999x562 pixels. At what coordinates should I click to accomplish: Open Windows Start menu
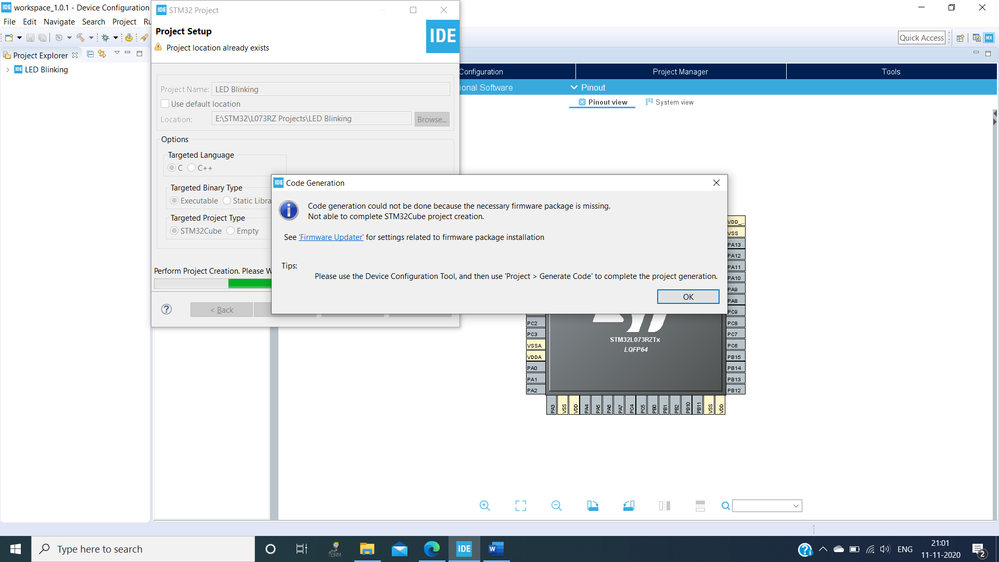(15, 549)
